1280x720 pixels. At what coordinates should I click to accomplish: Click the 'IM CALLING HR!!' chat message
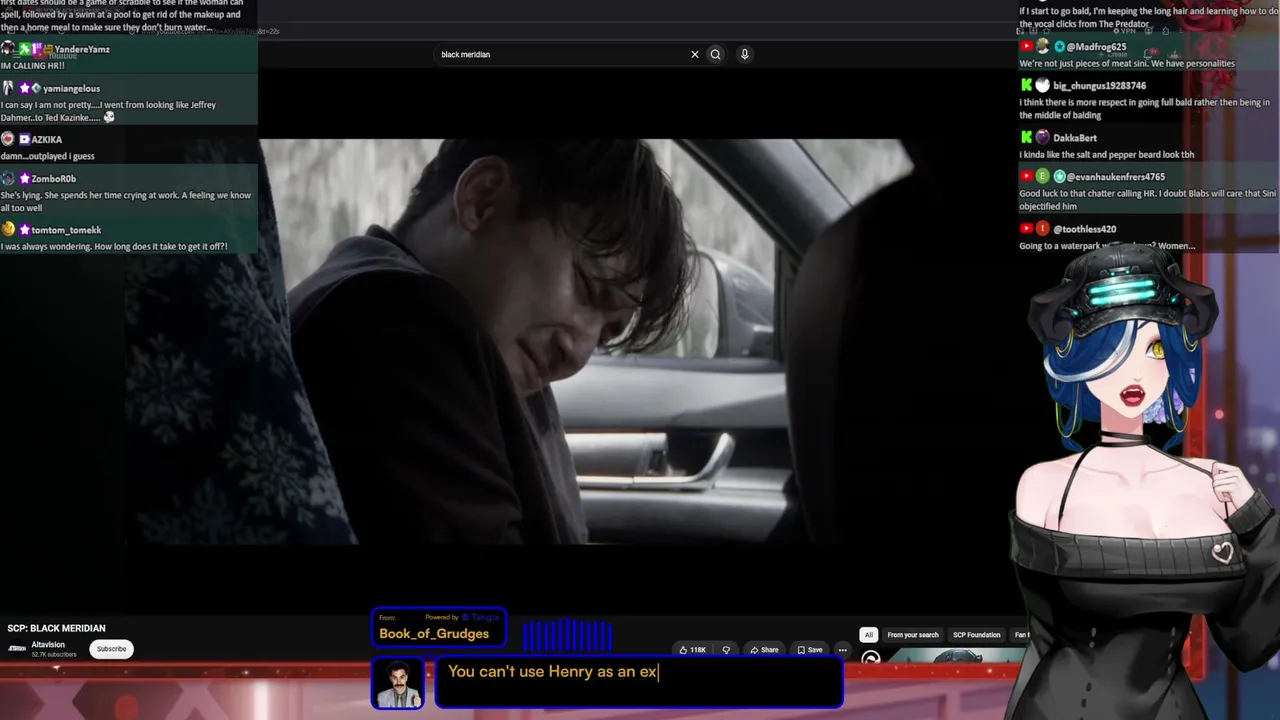(x=33, y=66)
